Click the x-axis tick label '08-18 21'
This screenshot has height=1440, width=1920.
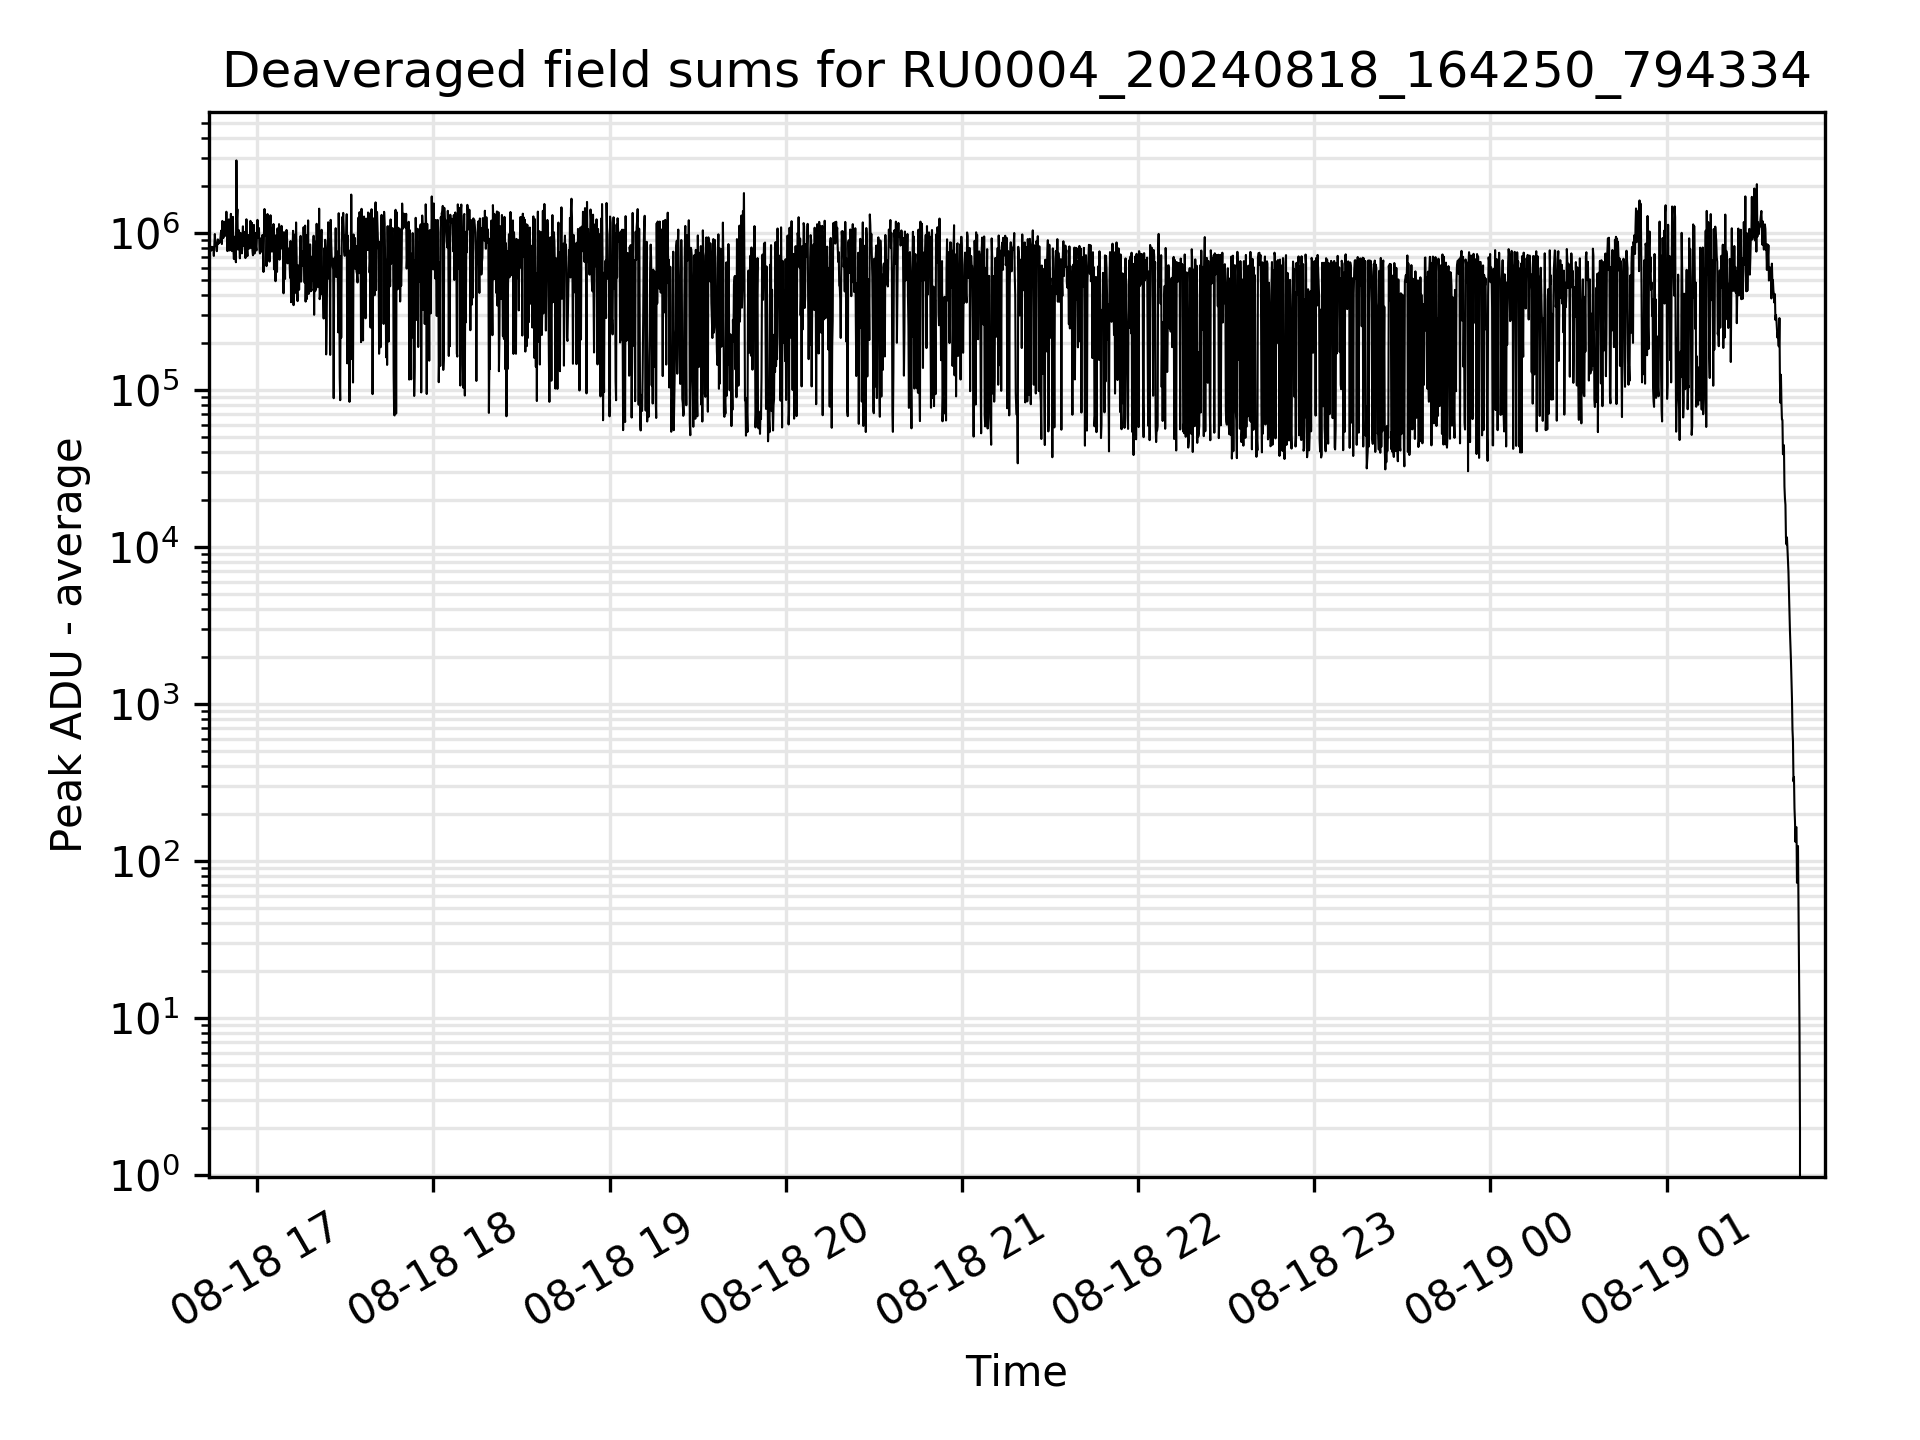coord(960,1270)
